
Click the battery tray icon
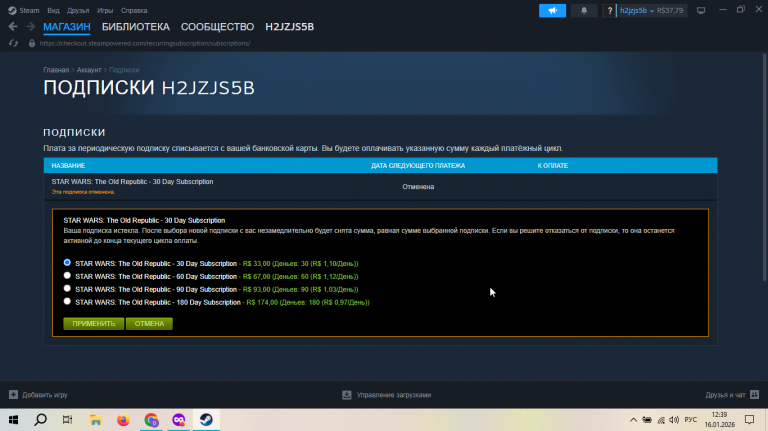tap(647, 420)
